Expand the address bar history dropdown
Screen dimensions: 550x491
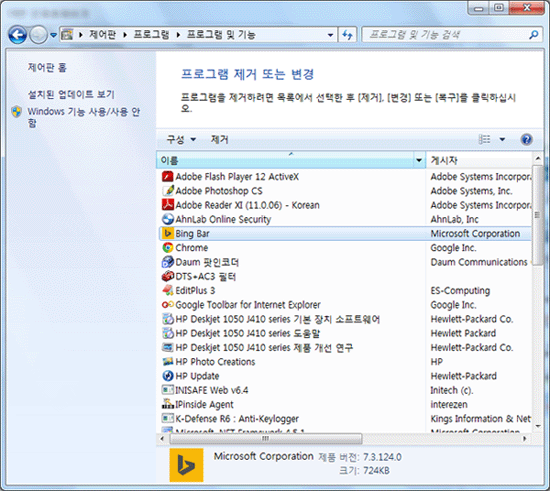(x=330, y=35)
